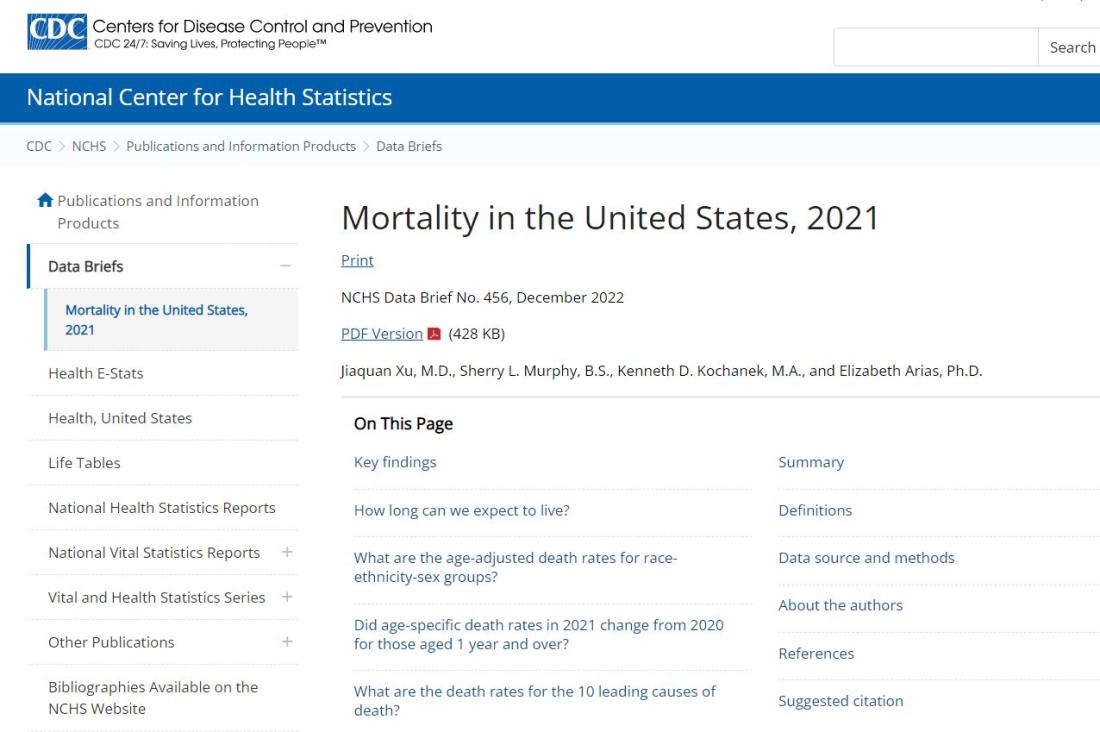
Task: Jump to age-specific death rates 2021 change question
Action: pos(539,634)
